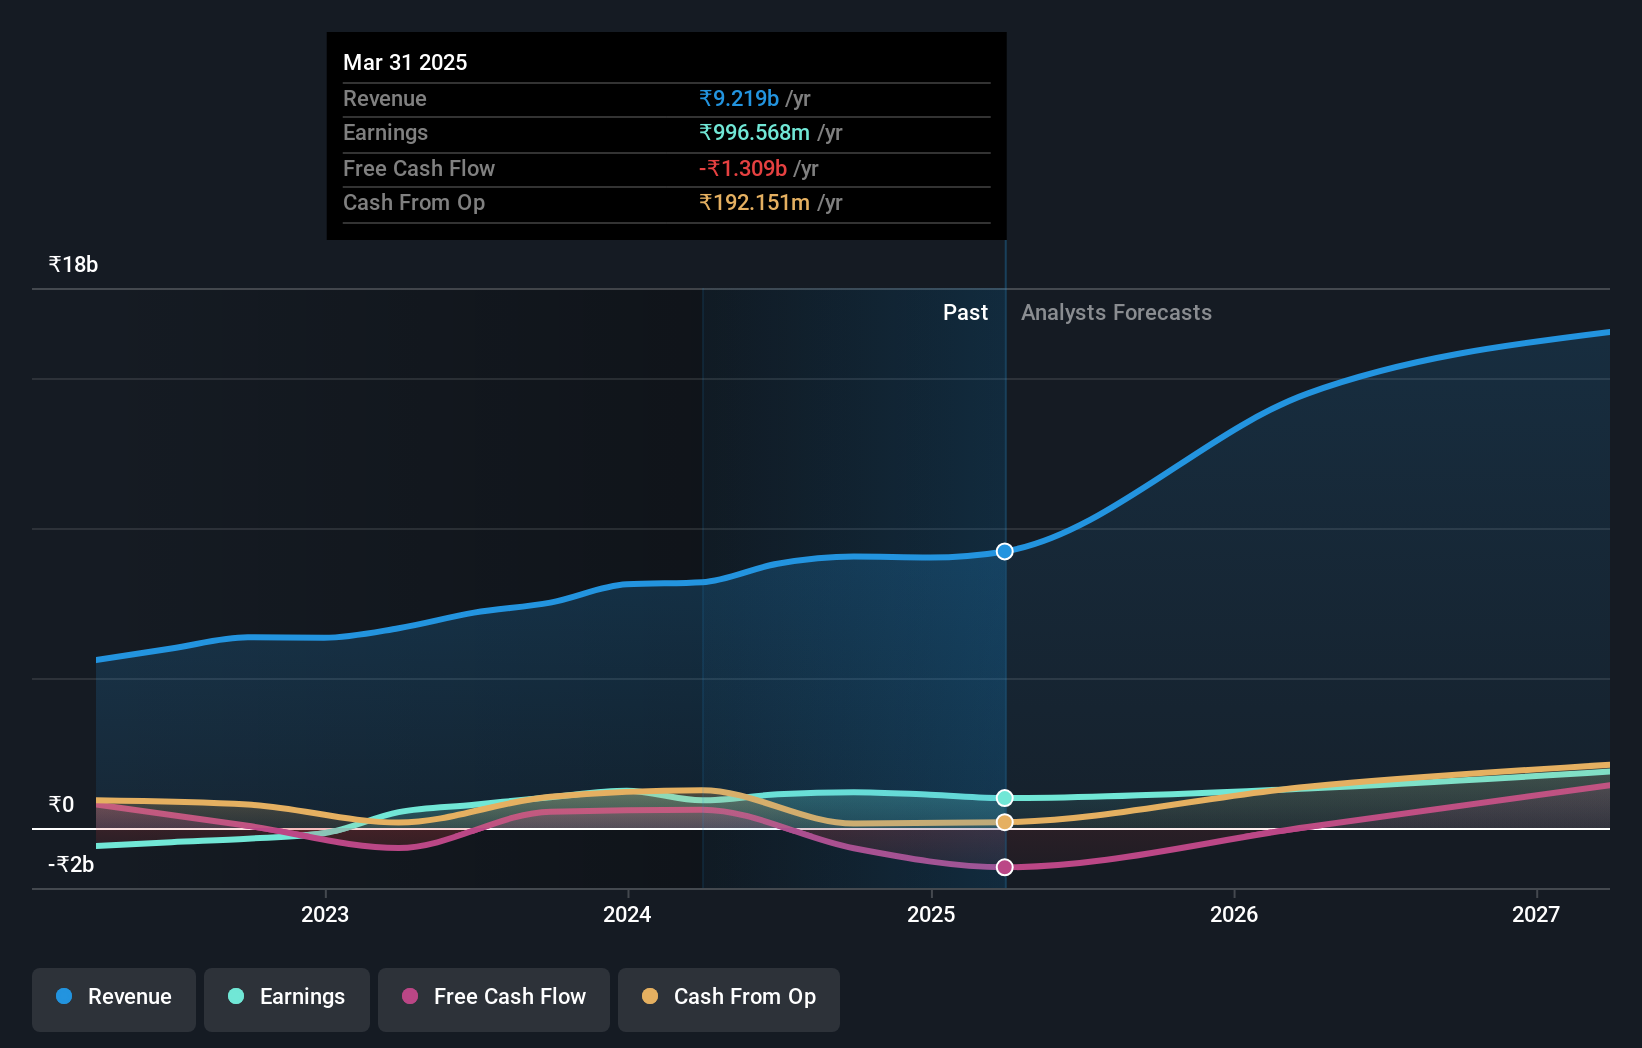The height and width of the screenshot is (1048, 1642).
Task: Click the Past section label
Action: [x=965, y=312]
